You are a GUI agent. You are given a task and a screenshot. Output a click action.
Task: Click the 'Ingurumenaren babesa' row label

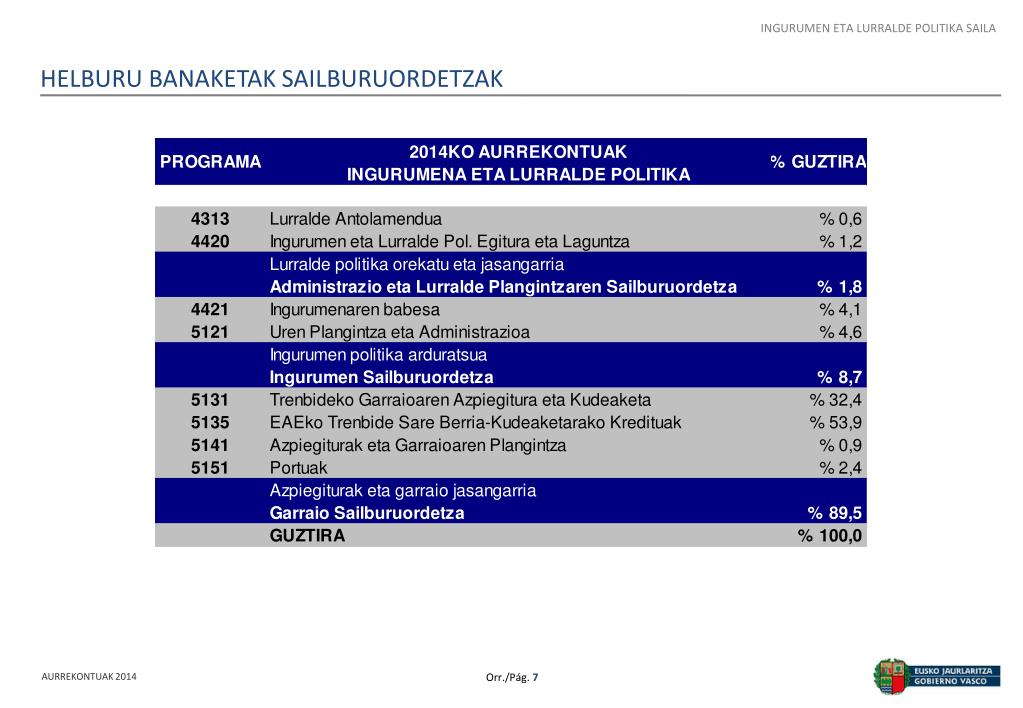click(x=355, y=309)
